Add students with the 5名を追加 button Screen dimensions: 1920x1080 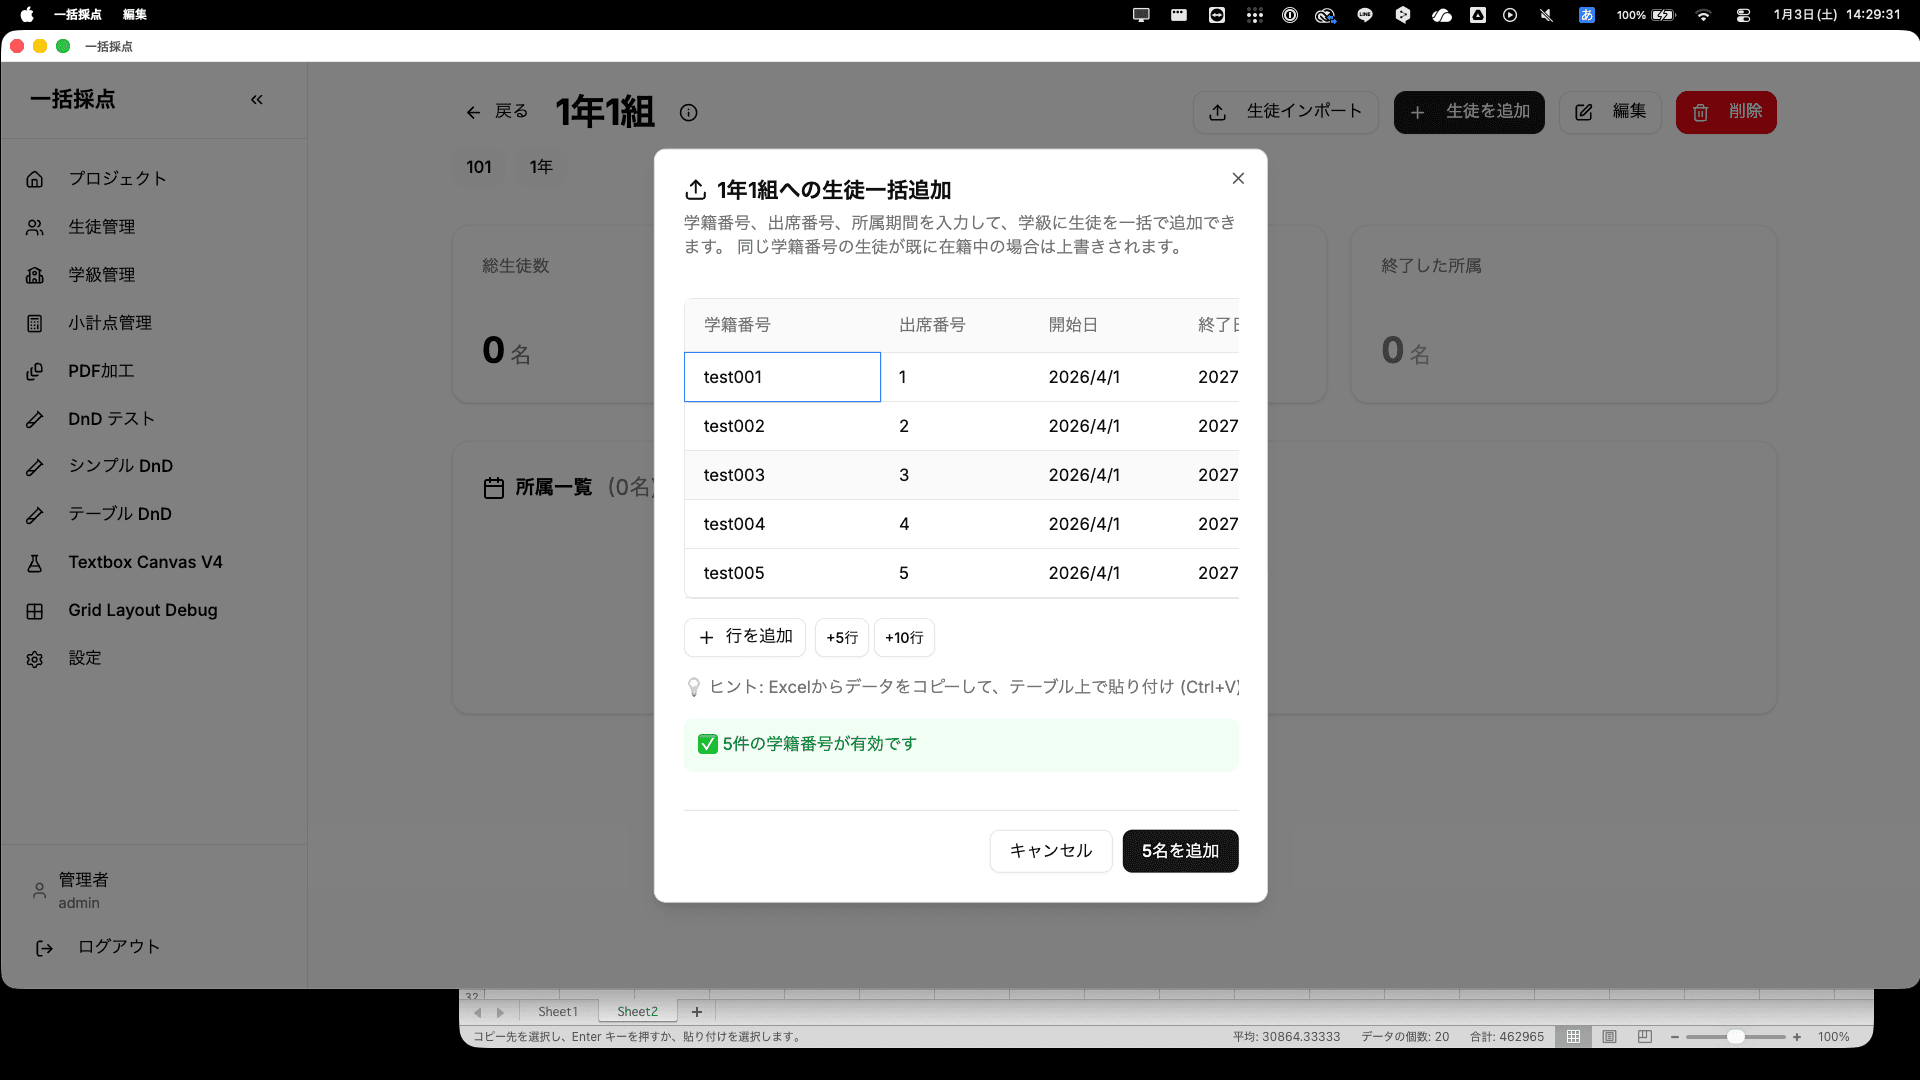coord(1180,851)
